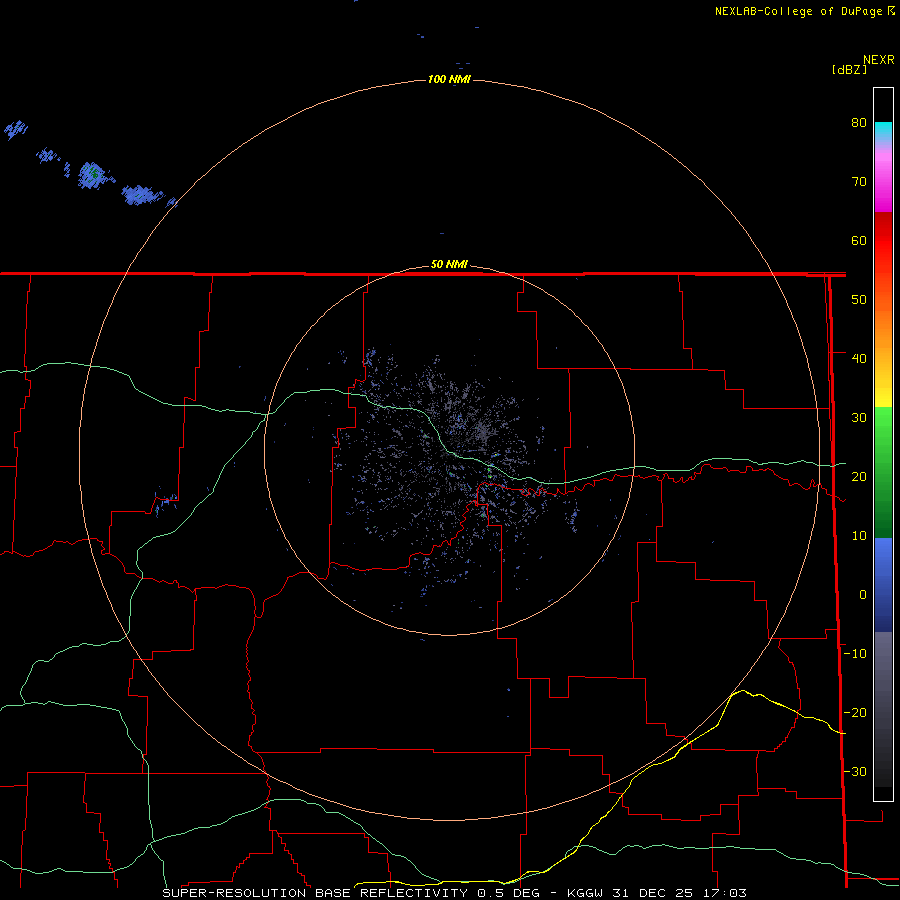Screen dimensions: 900x900
Task: Click the 50 NMI range ring label
Action: click(449, 265)
